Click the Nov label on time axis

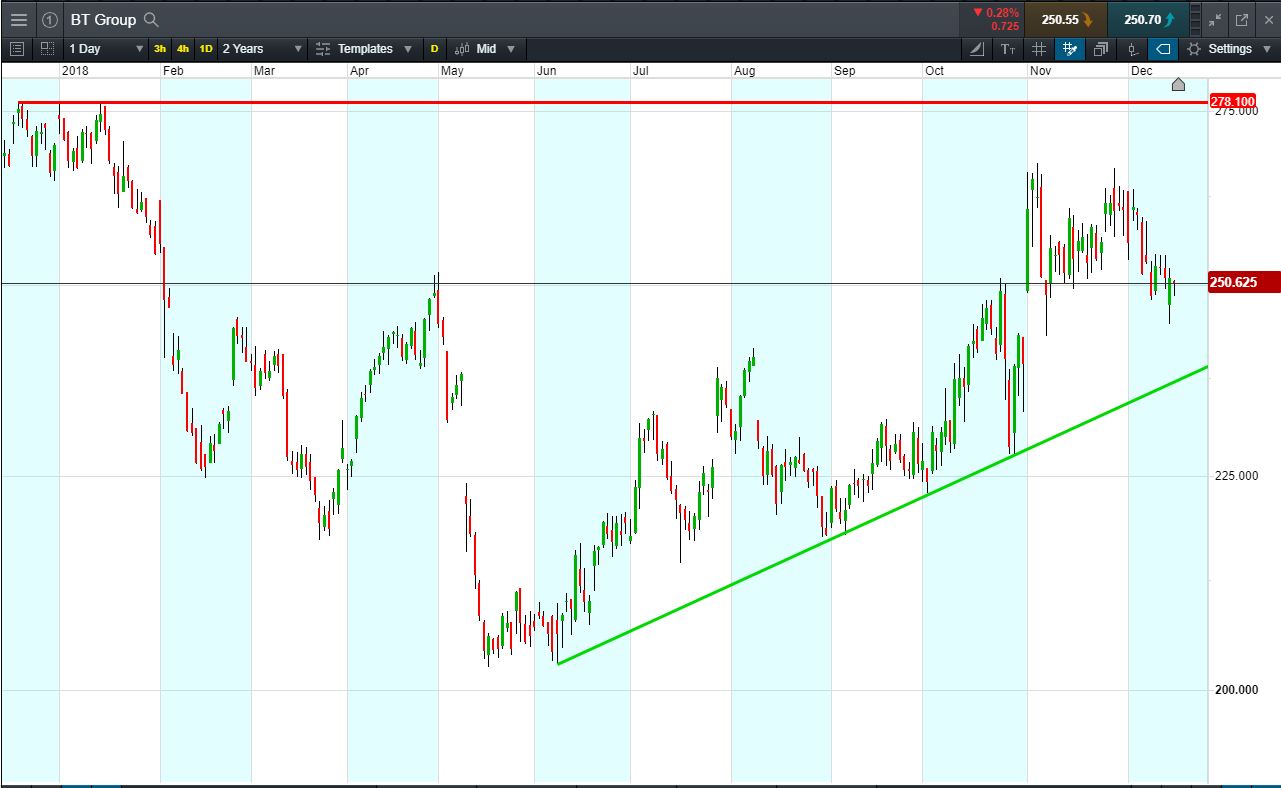tap(1040, 71)
